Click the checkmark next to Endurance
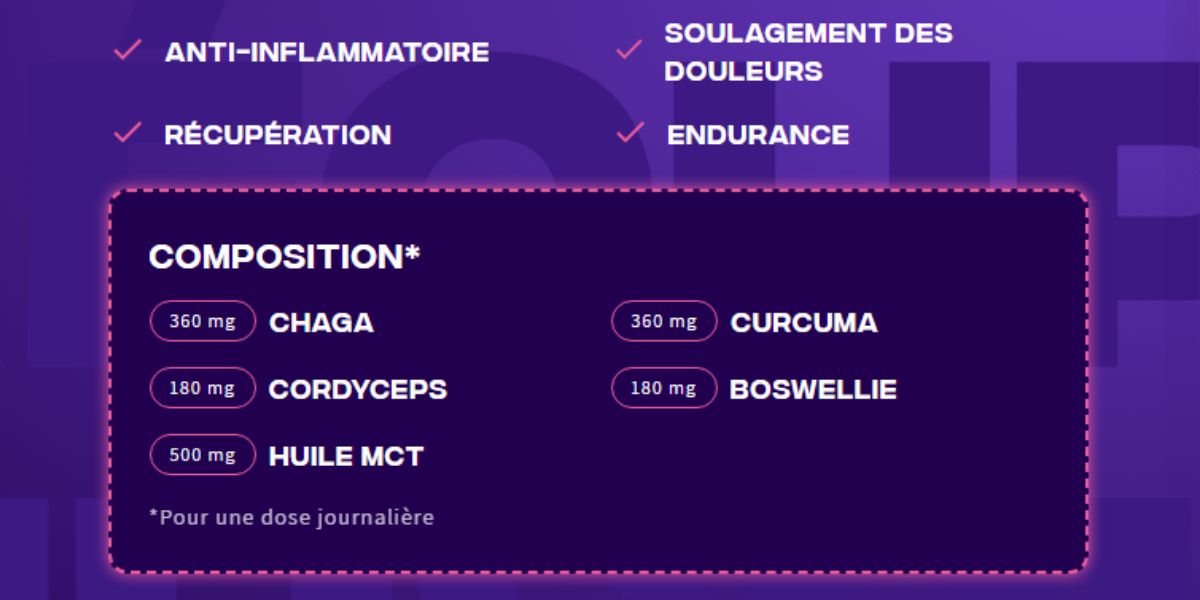The image size is (1200, 600). click(630, 133)
